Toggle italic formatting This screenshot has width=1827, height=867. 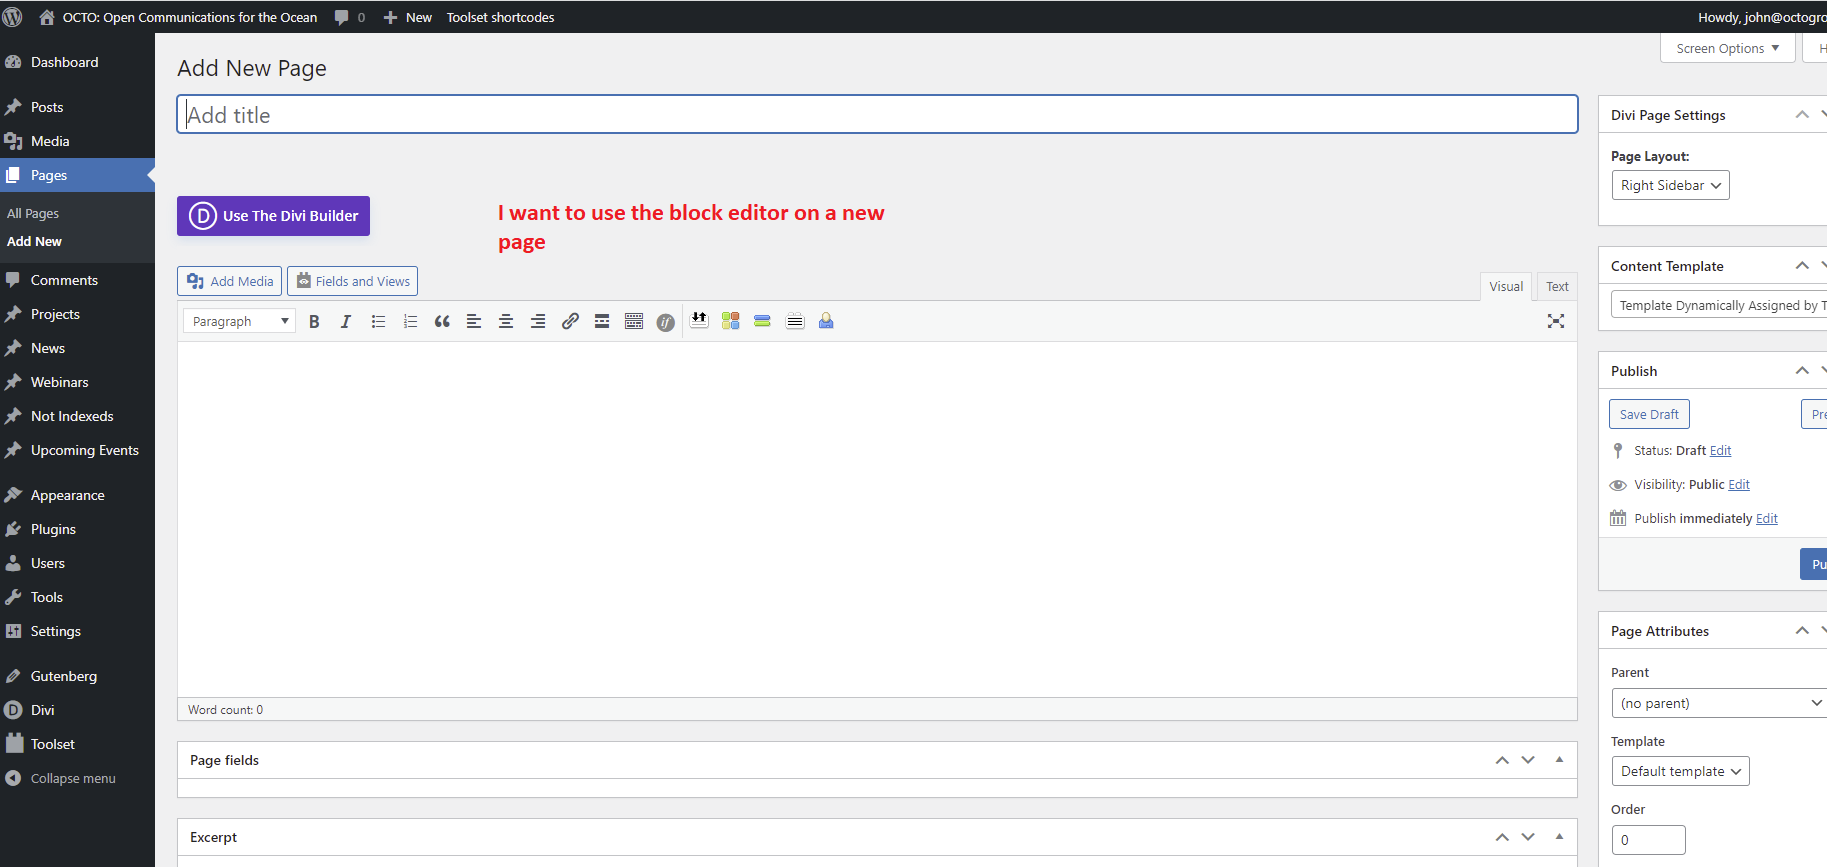[x=346, y=321]
